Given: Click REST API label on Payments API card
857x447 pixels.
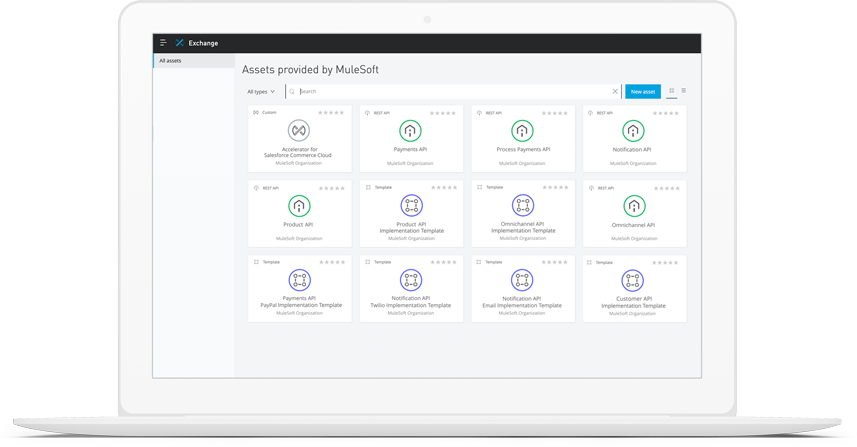Looking at the screenshot, I should [x=381, y=113].
